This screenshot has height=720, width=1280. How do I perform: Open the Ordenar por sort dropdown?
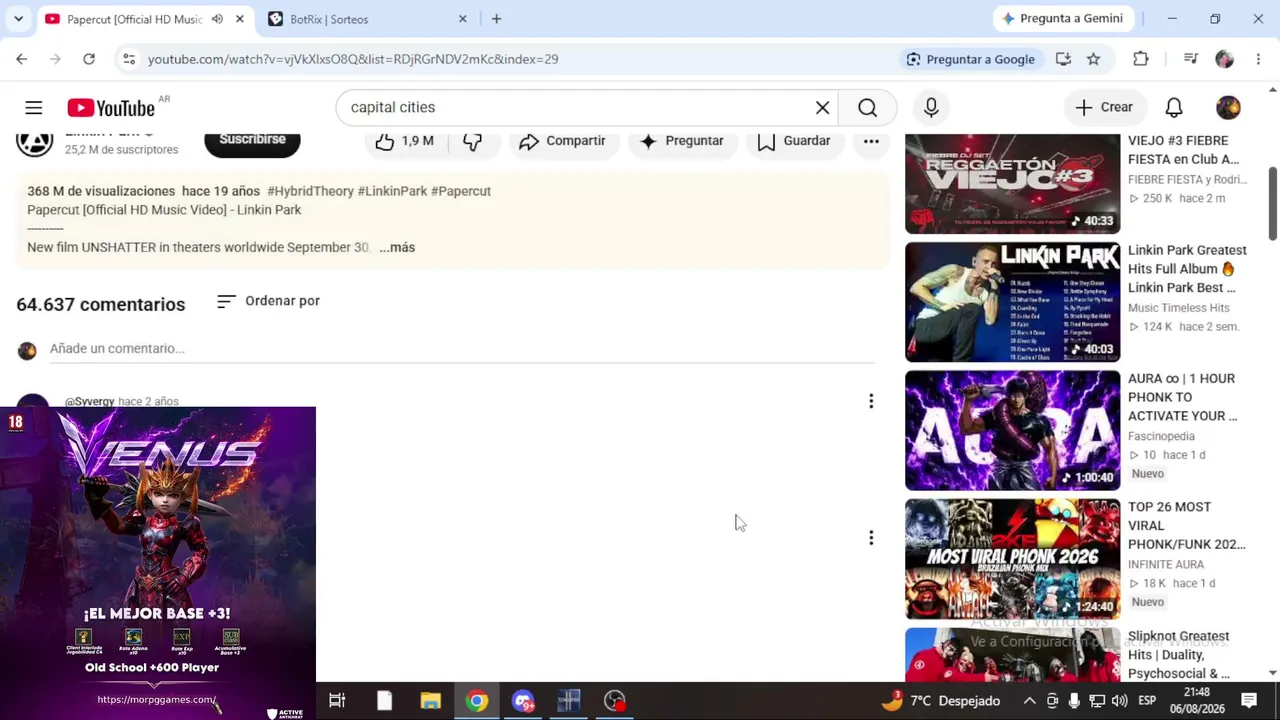pyautogui.click(x=268, y=301)
